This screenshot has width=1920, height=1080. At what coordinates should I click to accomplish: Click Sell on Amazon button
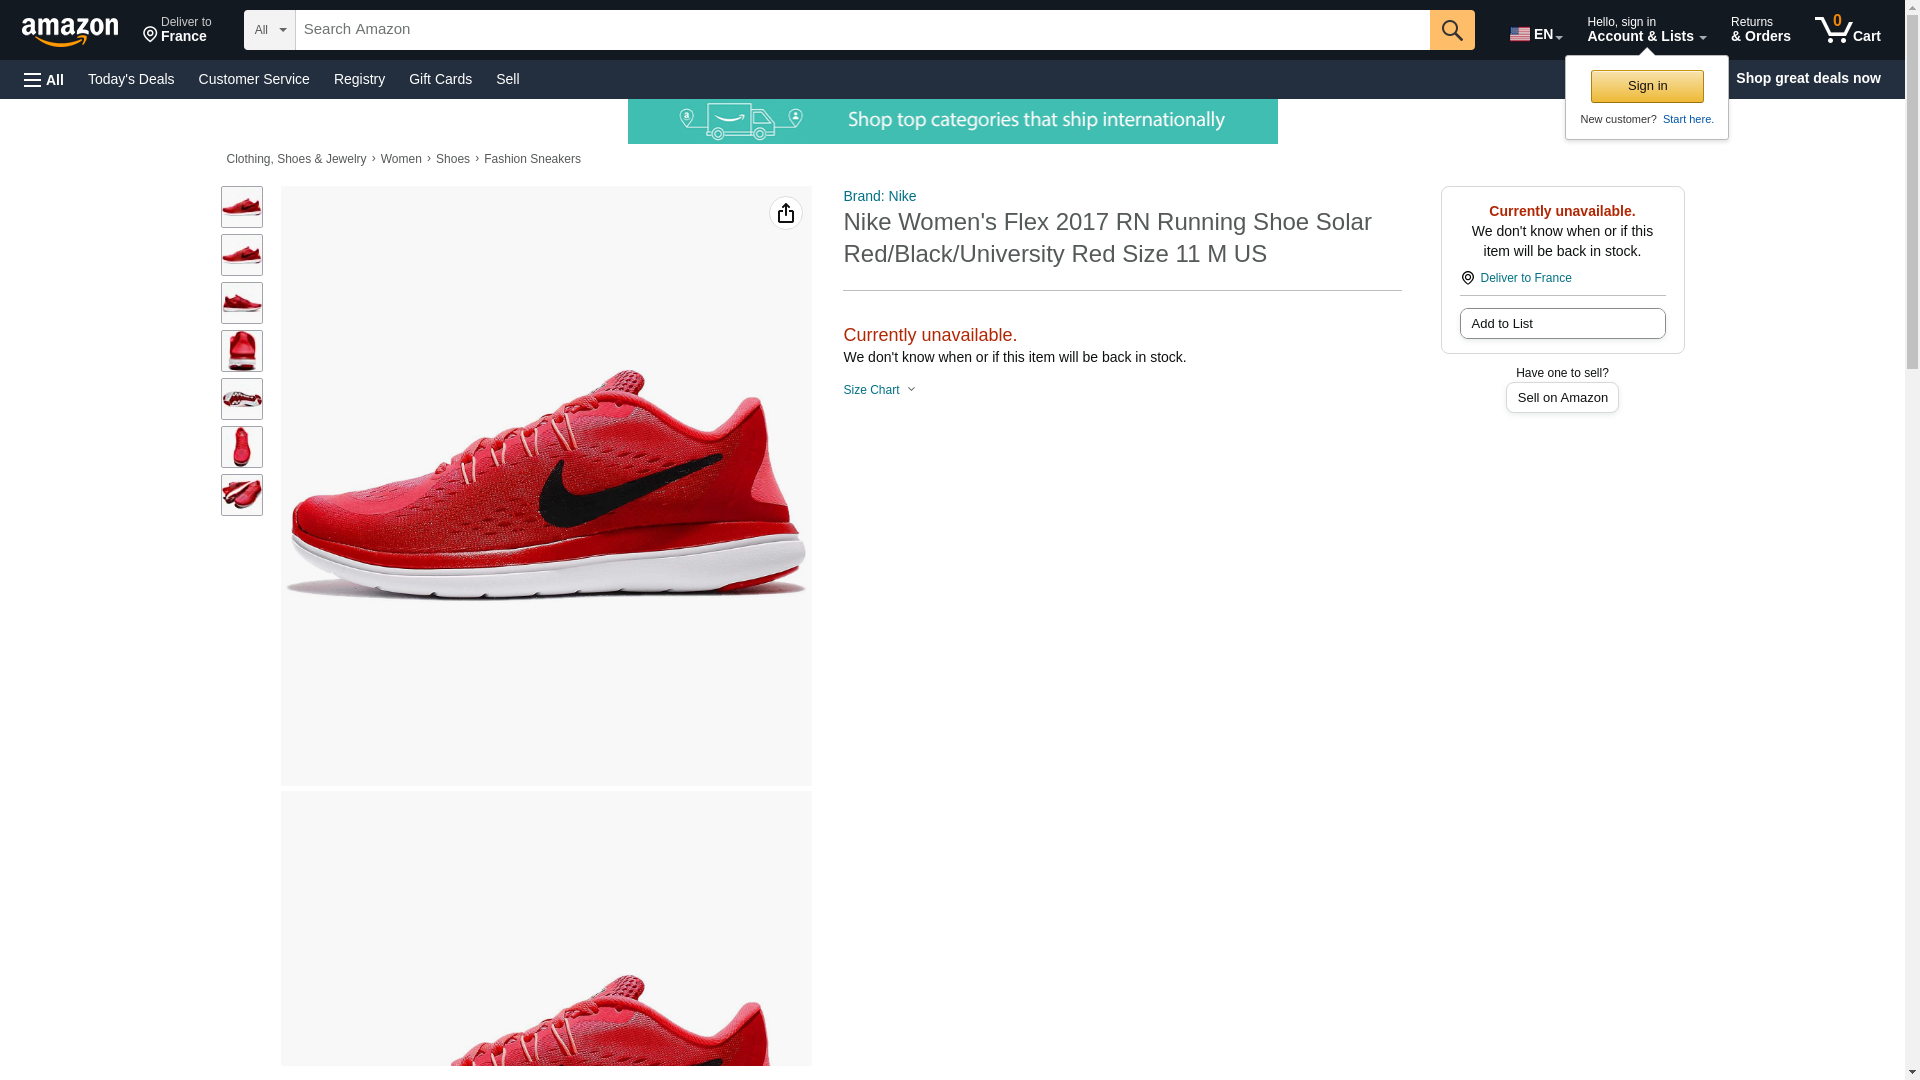pos(1561,397)
